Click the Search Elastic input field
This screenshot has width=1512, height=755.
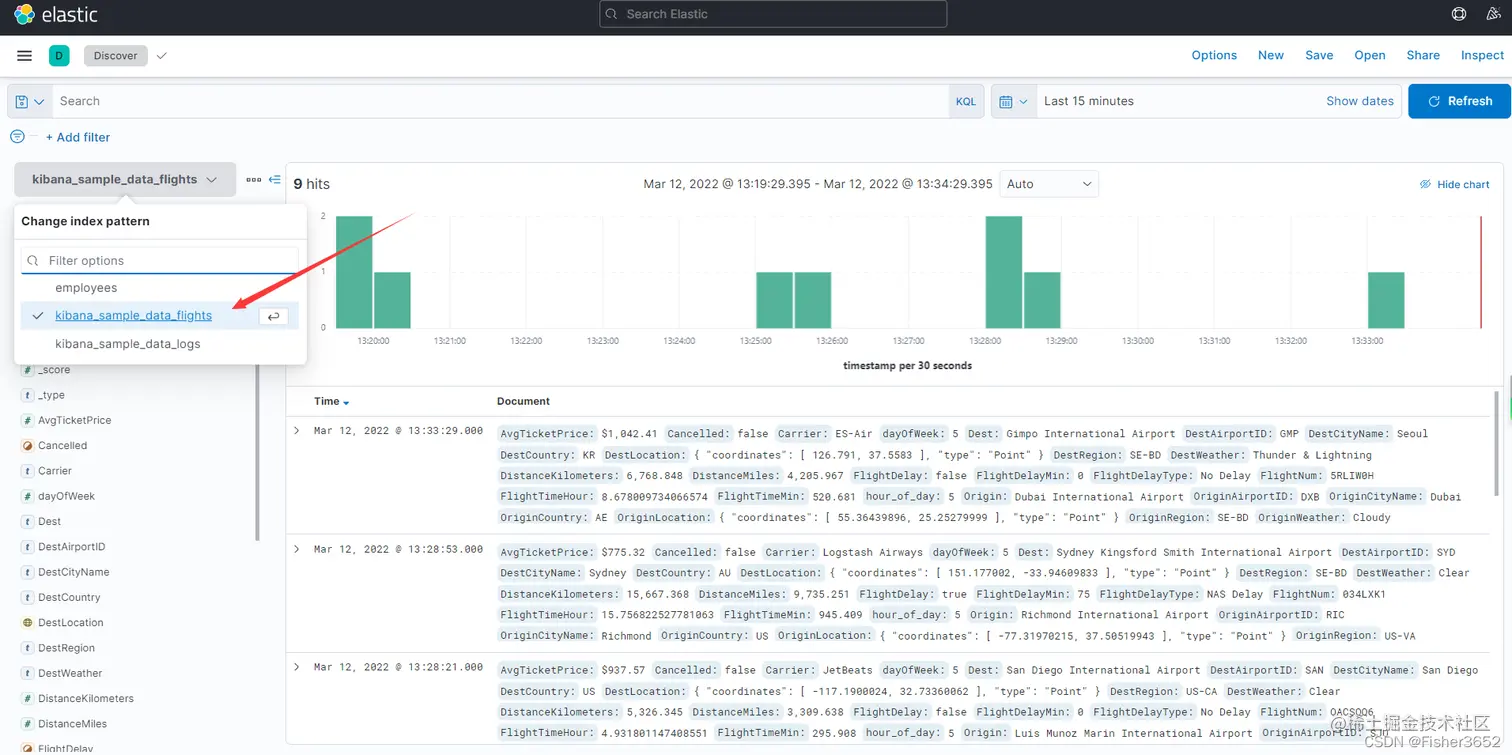(773, 14)
